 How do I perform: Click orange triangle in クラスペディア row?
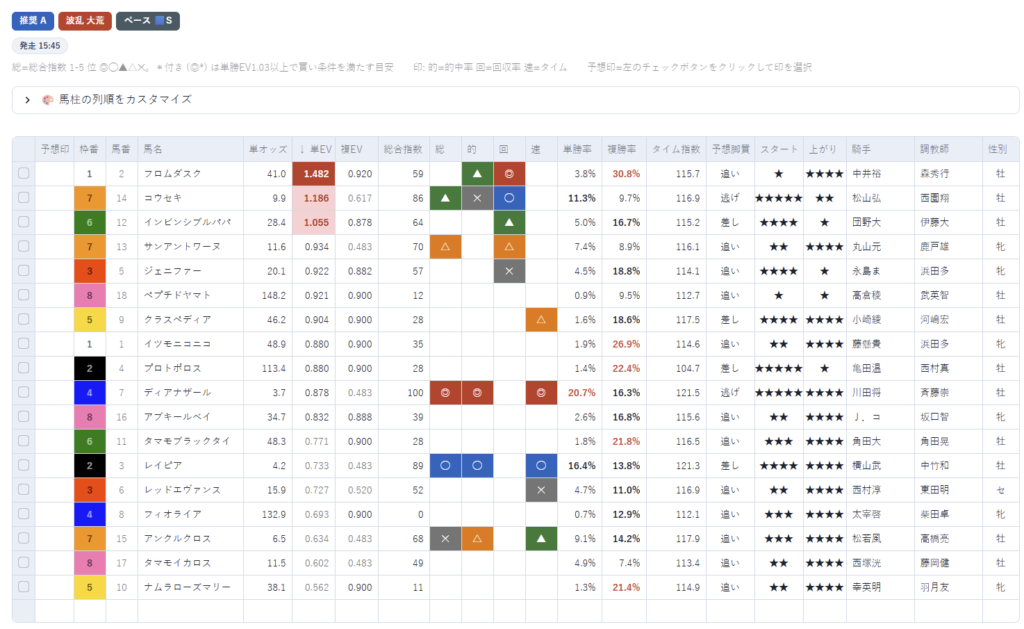541,320
